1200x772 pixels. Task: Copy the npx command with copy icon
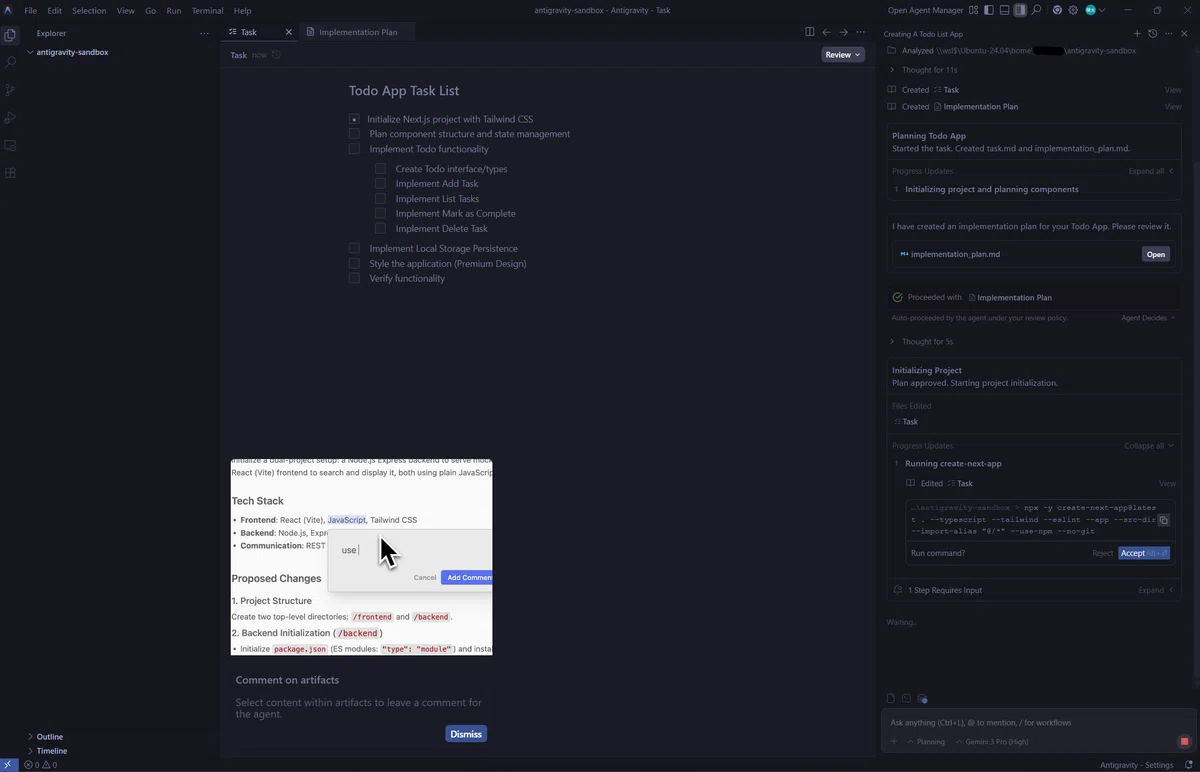(x=1163, y=520)
